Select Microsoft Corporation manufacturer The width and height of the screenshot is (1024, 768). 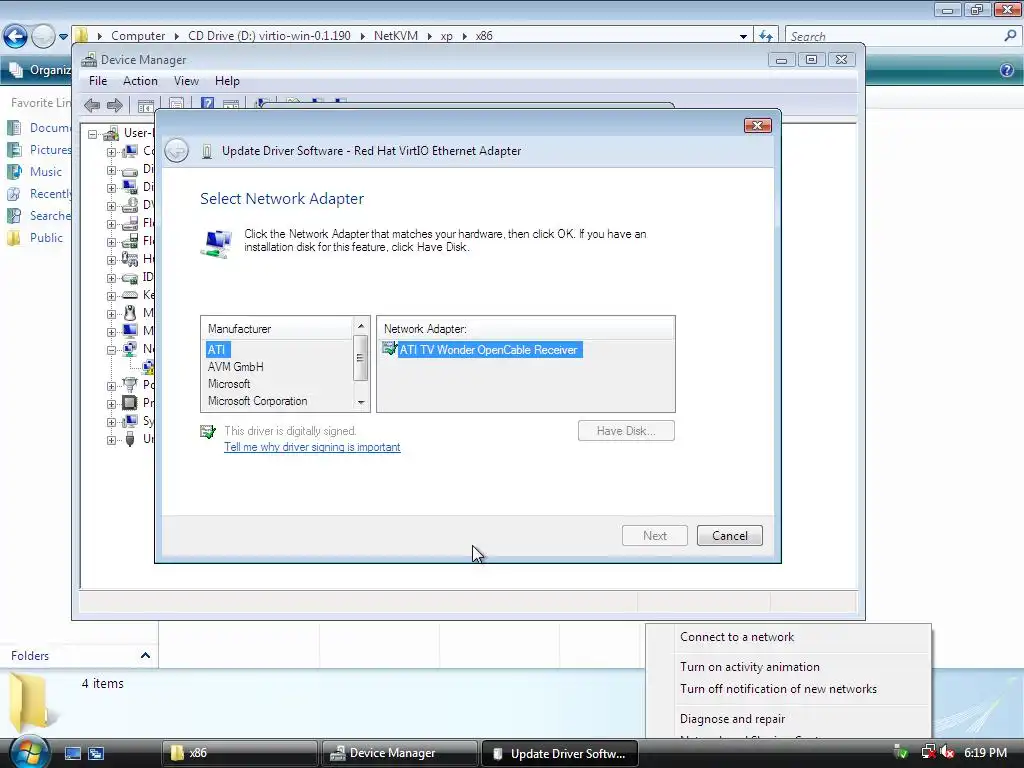257,401
